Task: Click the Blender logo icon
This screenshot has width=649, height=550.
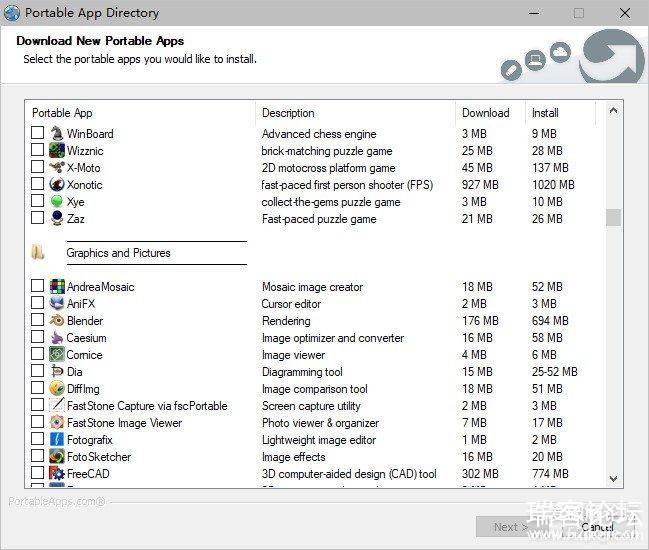Action: (x=57, y=320)
